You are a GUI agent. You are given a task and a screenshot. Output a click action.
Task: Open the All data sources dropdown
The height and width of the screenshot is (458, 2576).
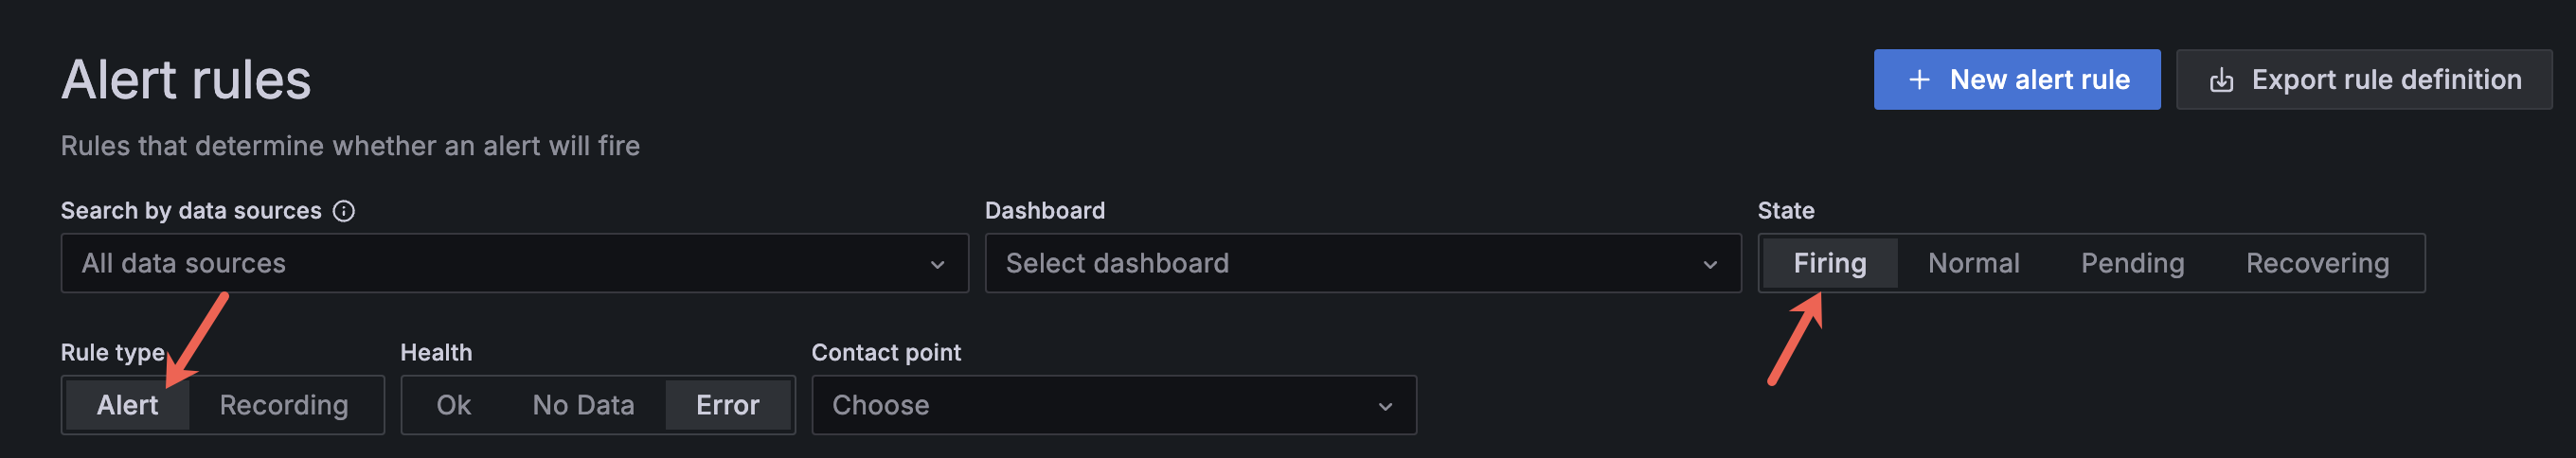point(500,263)
